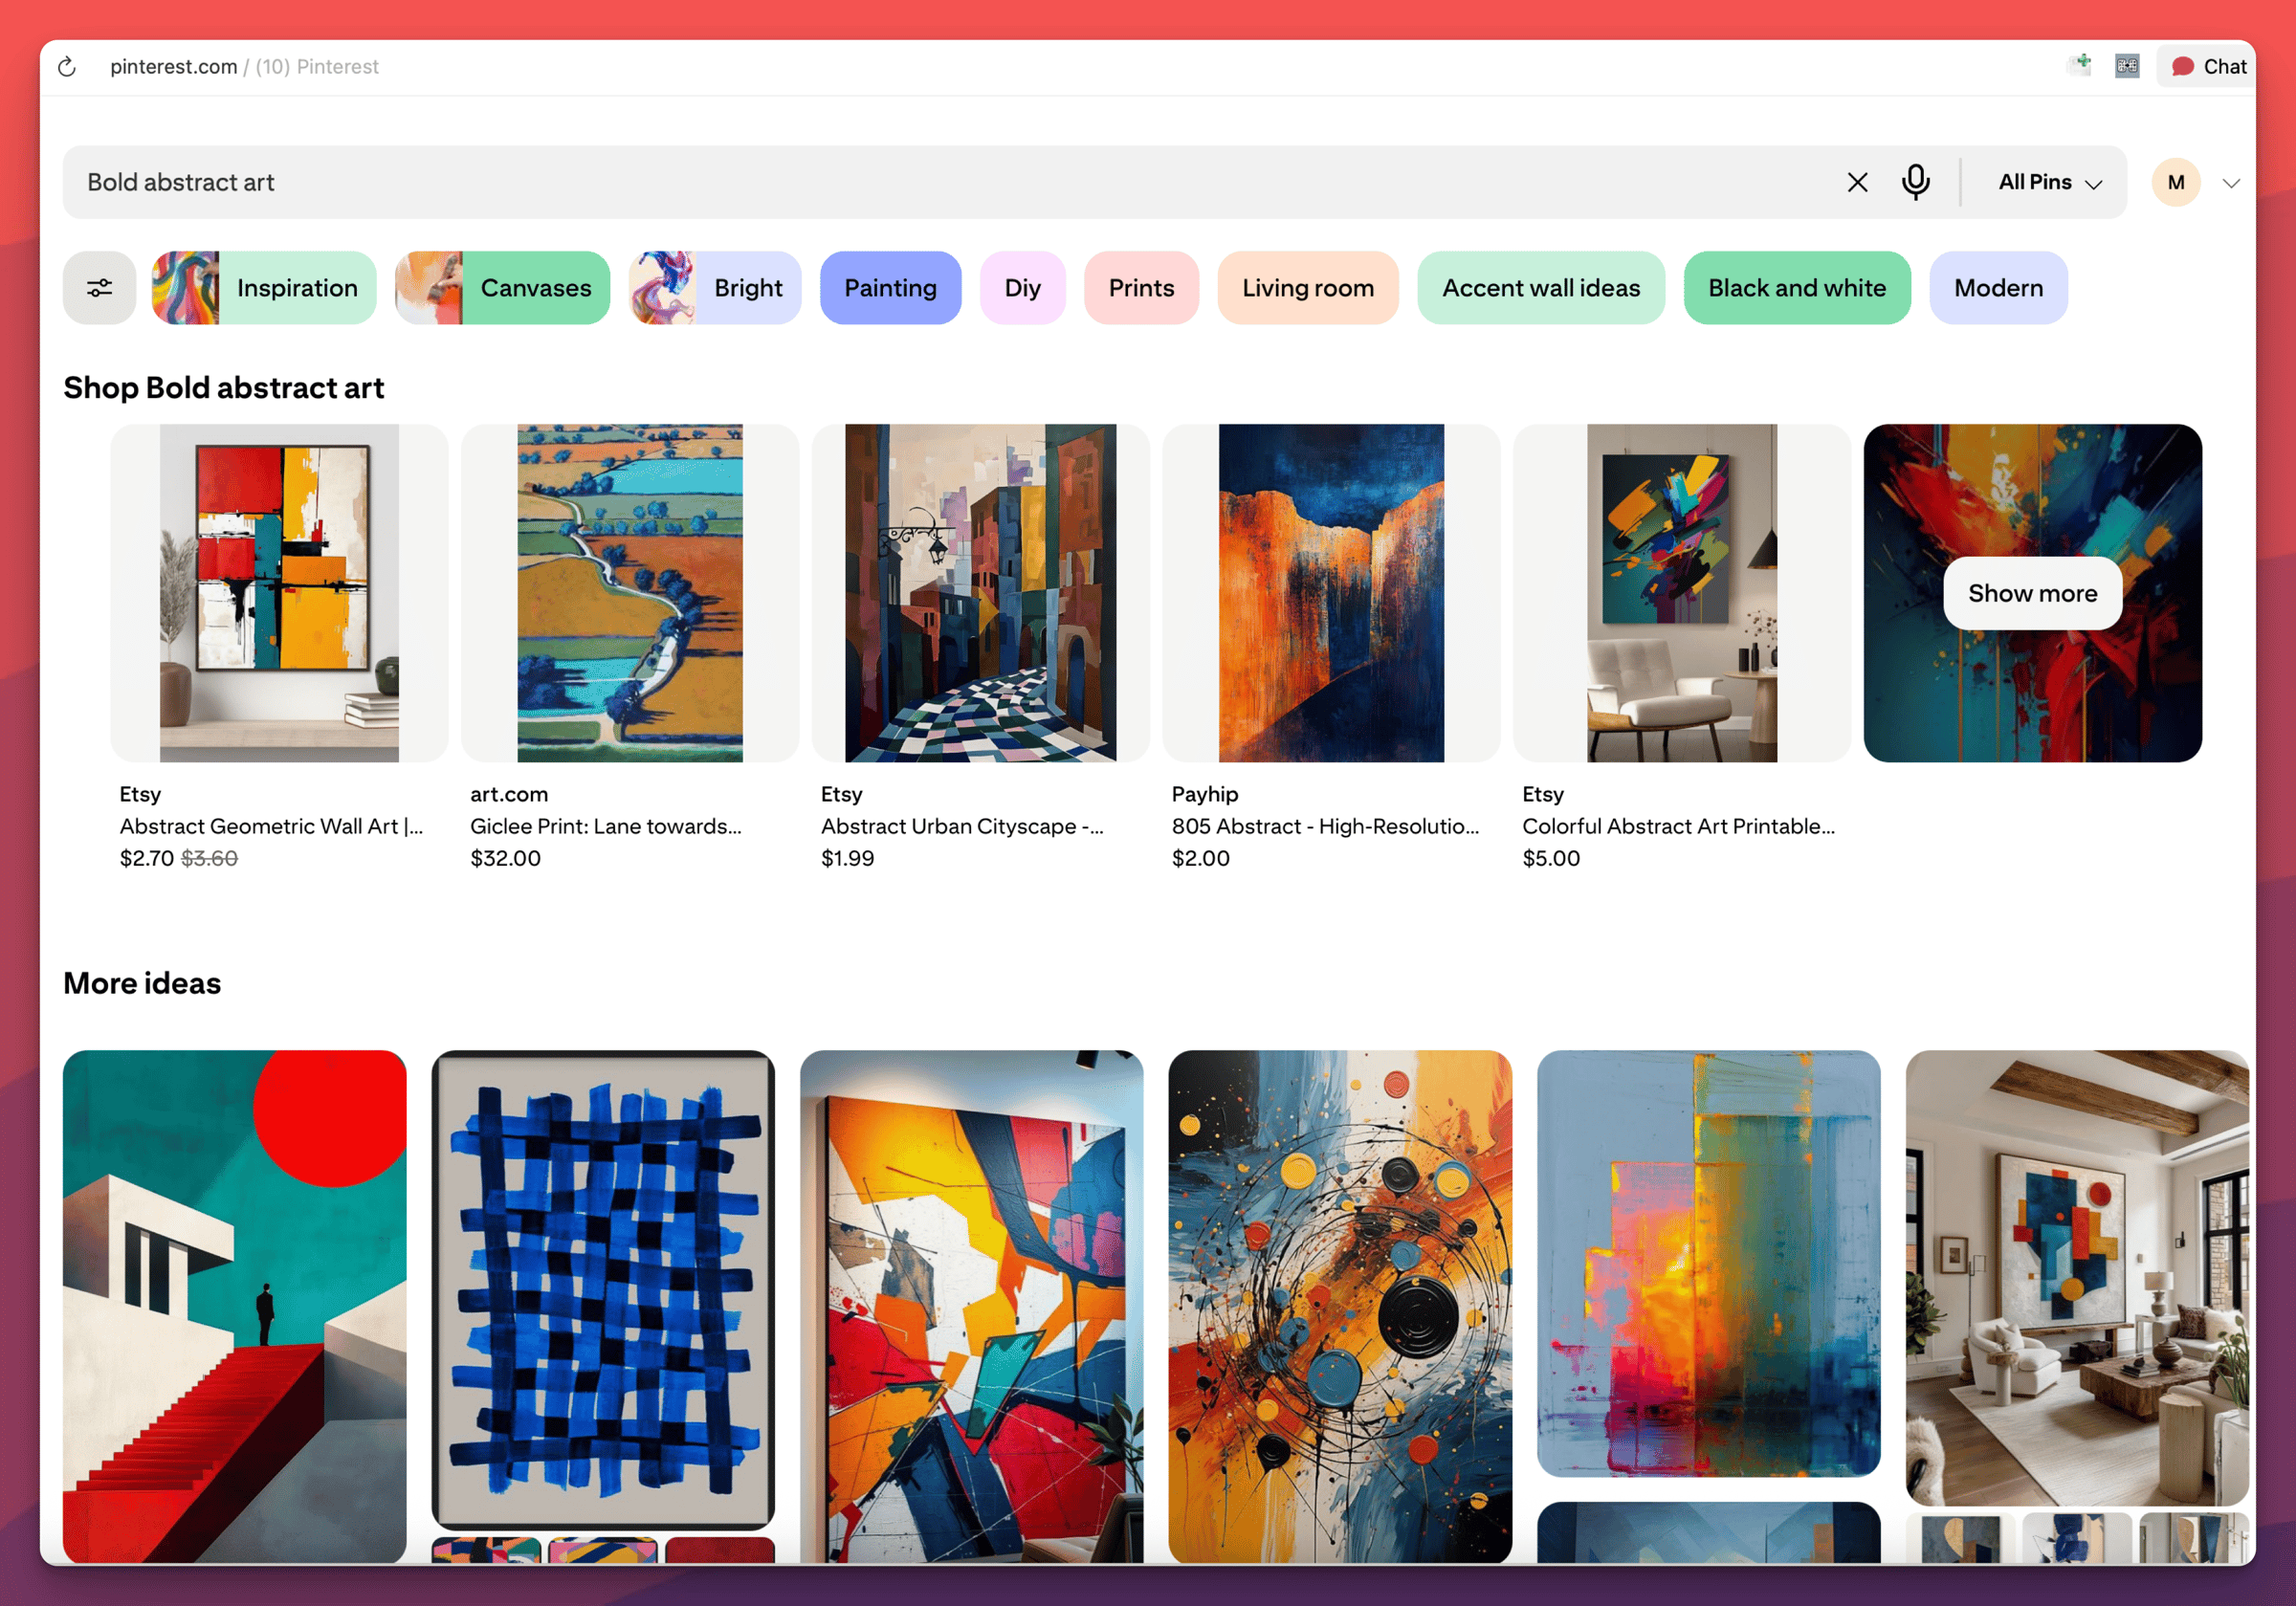Open the Chat button
This screenshot has height=1606, width=2296.
[2208, 66]
